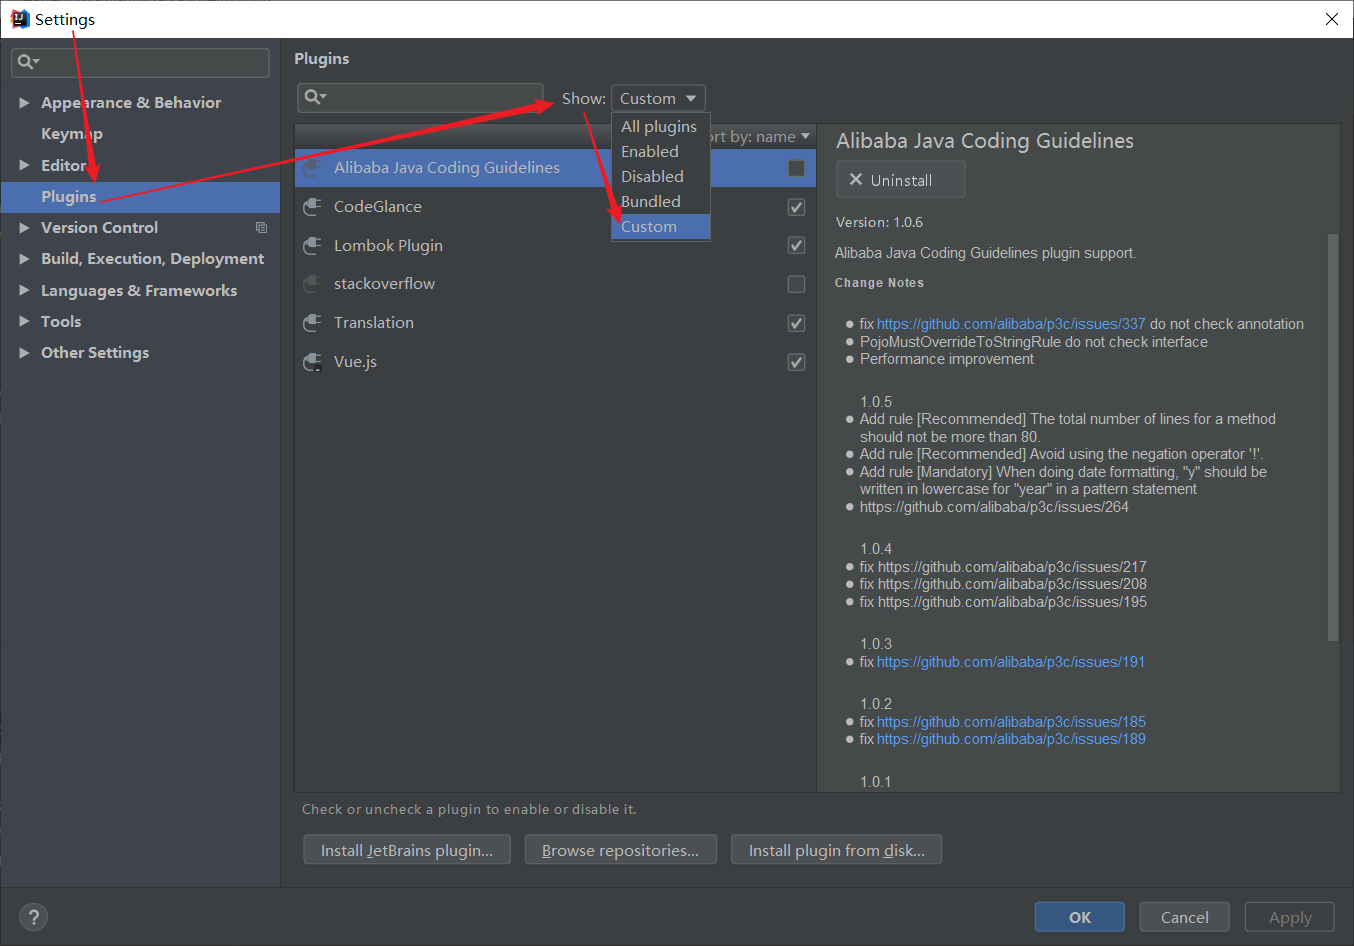The image size is (1354, 946).
Task: Open the p3c issues/337 link
Action: point(1011,324)
